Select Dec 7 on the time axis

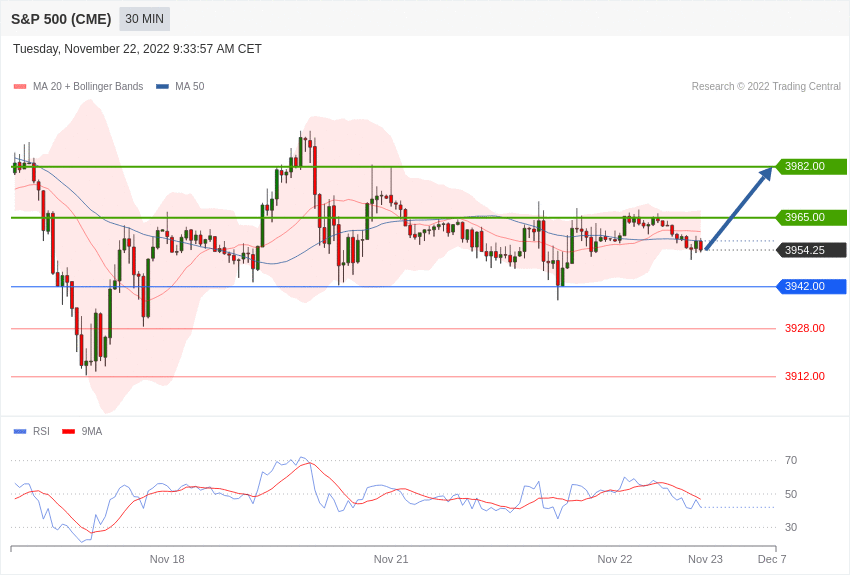(772, 559)
